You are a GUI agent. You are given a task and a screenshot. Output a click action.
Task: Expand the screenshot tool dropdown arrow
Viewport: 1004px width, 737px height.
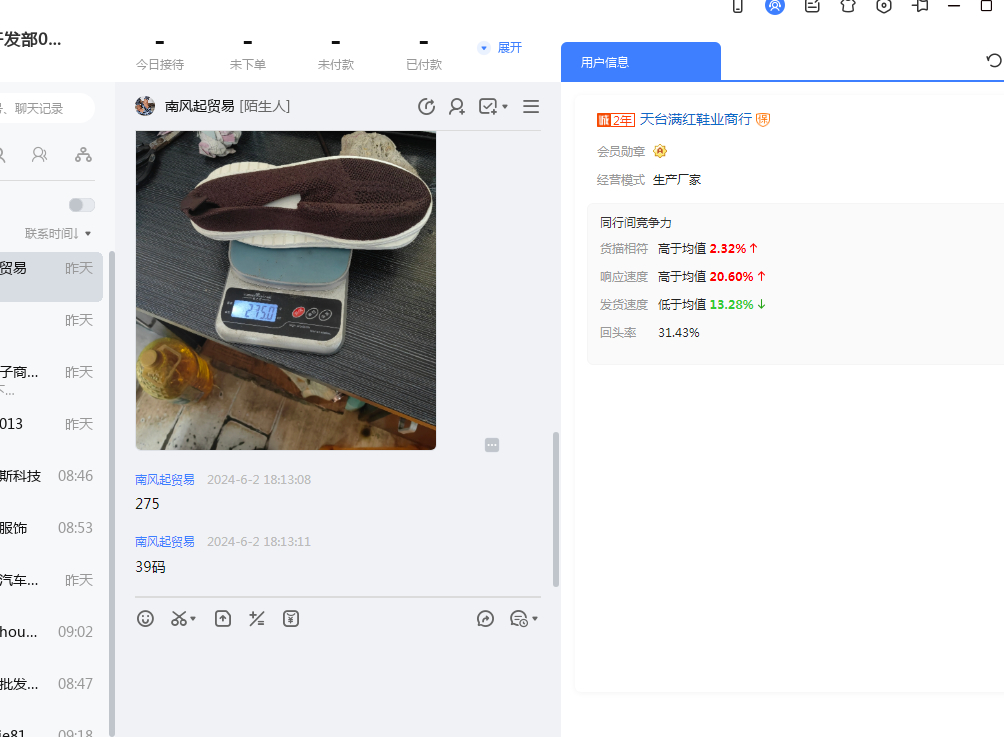point(193,619)
